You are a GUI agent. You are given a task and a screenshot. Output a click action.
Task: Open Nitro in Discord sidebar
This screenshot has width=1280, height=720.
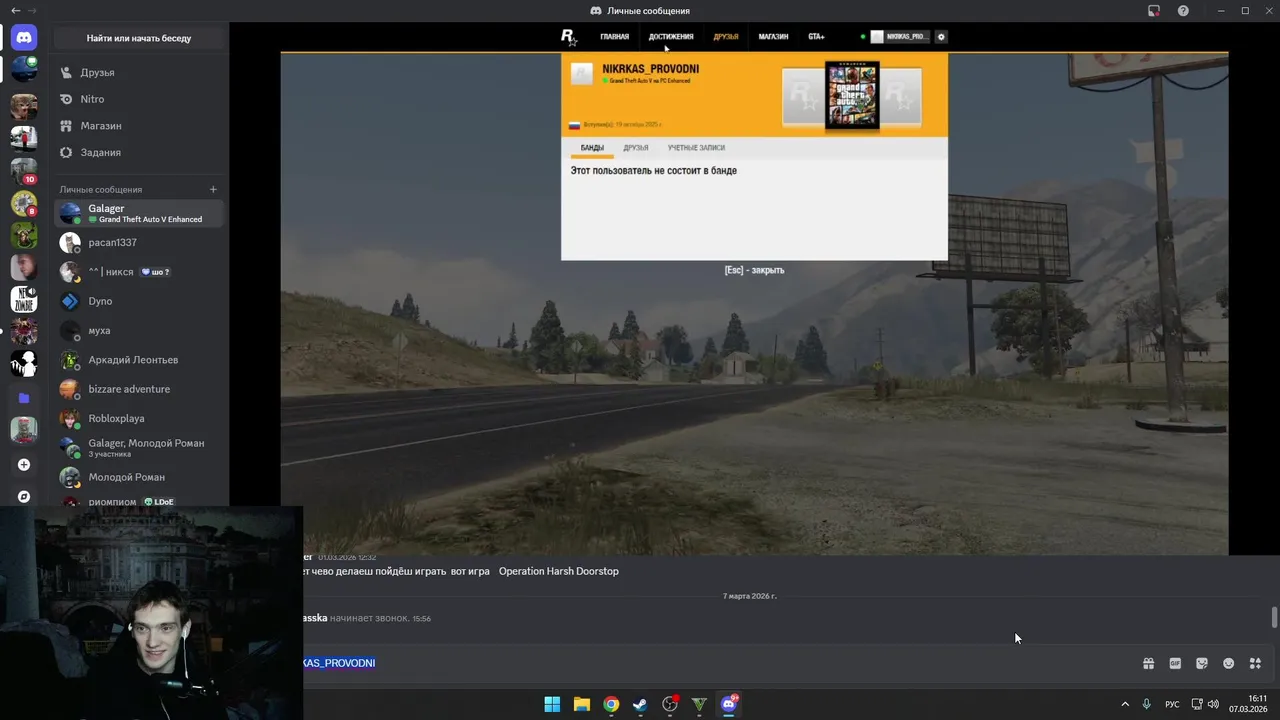[x=139, y=99]
